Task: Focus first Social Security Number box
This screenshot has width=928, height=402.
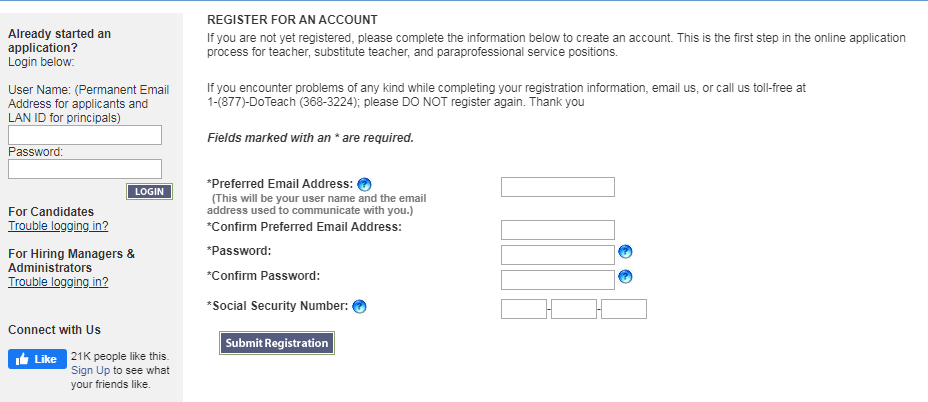Action: click(x=524, y=308)
